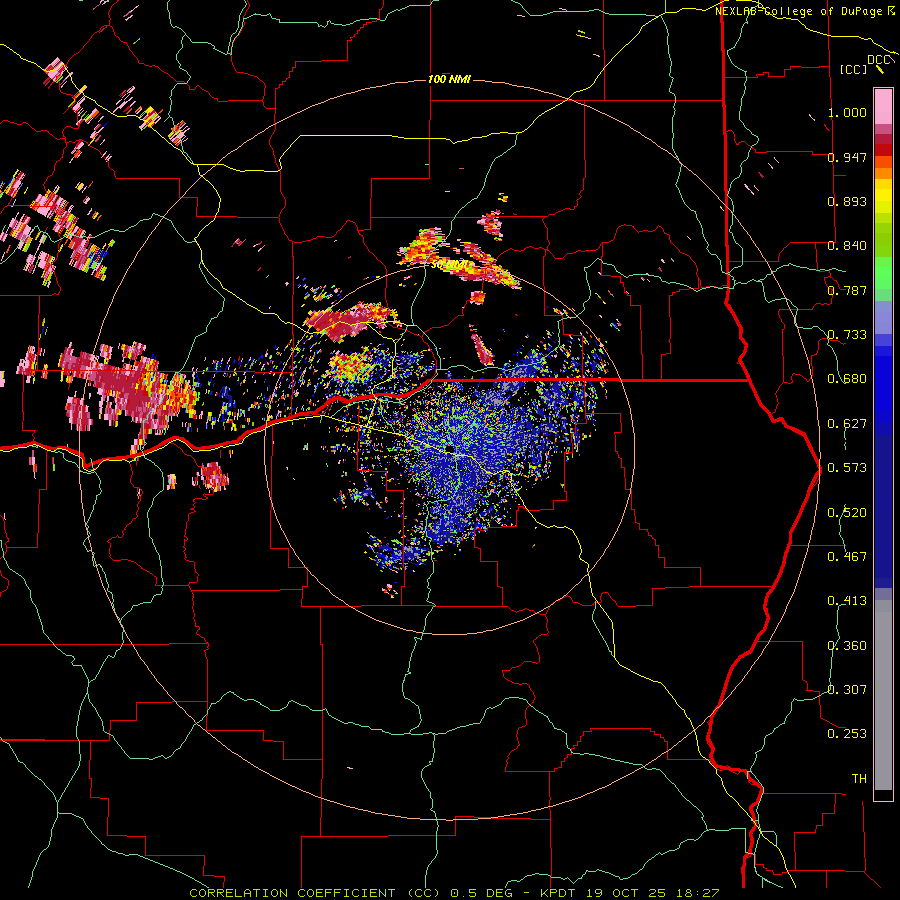
Task: Click the 0.5 DEG elevation text
Action: (482, 893)
